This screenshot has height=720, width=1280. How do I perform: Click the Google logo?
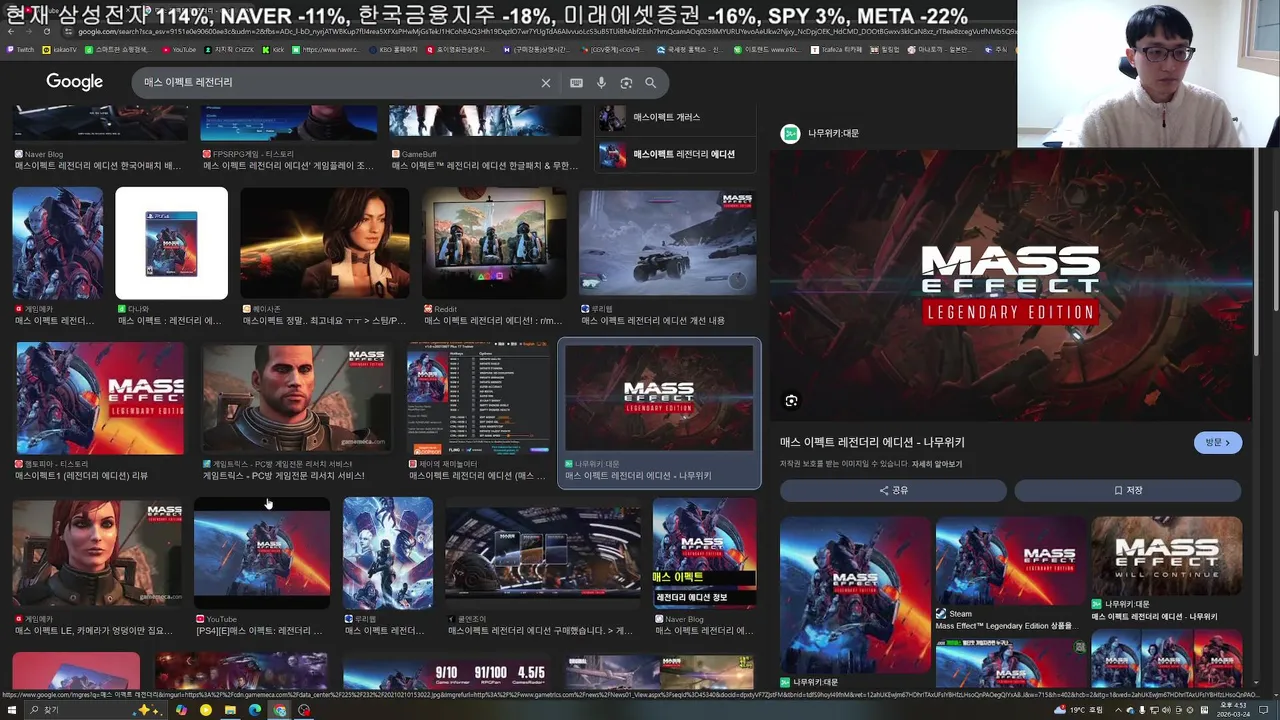tap(74, 82)
